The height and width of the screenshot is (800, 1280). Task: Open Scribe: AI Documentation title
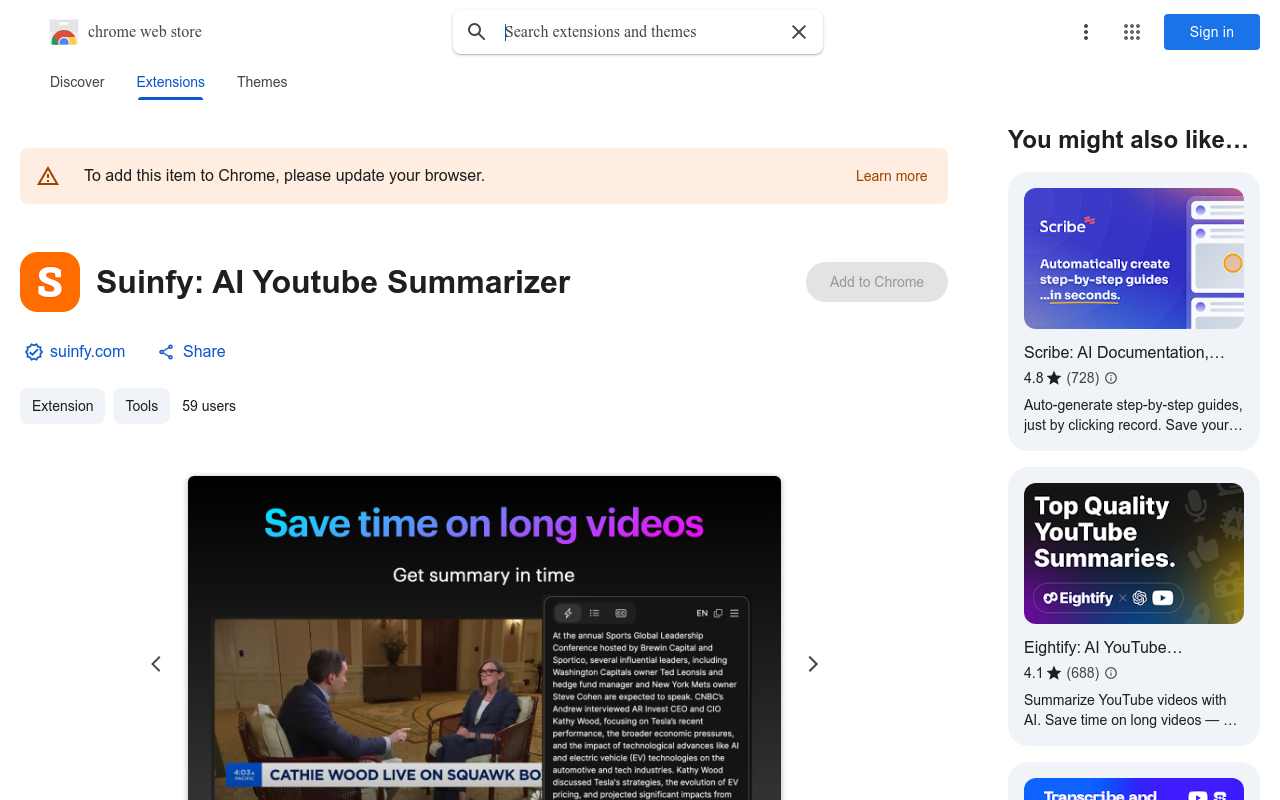click(x=1124, y=352)
